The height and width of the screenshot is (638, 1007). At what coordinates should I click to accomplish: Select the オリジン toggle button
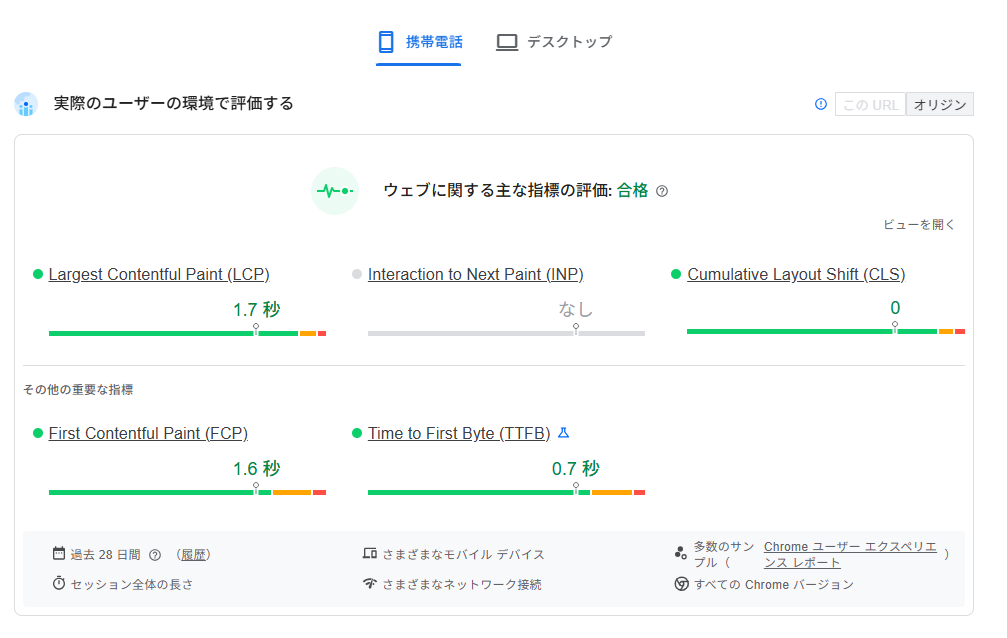click(x=940, y=104)
